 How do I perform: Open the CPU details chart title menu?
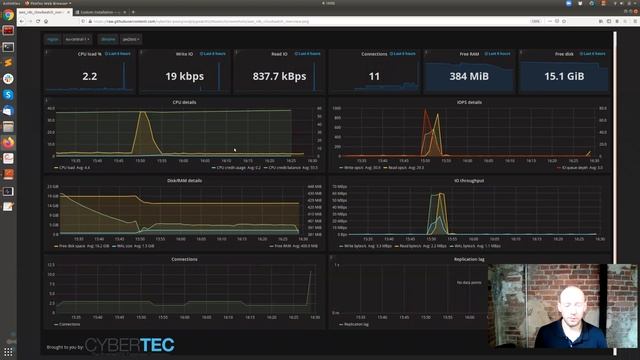pyautogui.click(x=184, y=102)
